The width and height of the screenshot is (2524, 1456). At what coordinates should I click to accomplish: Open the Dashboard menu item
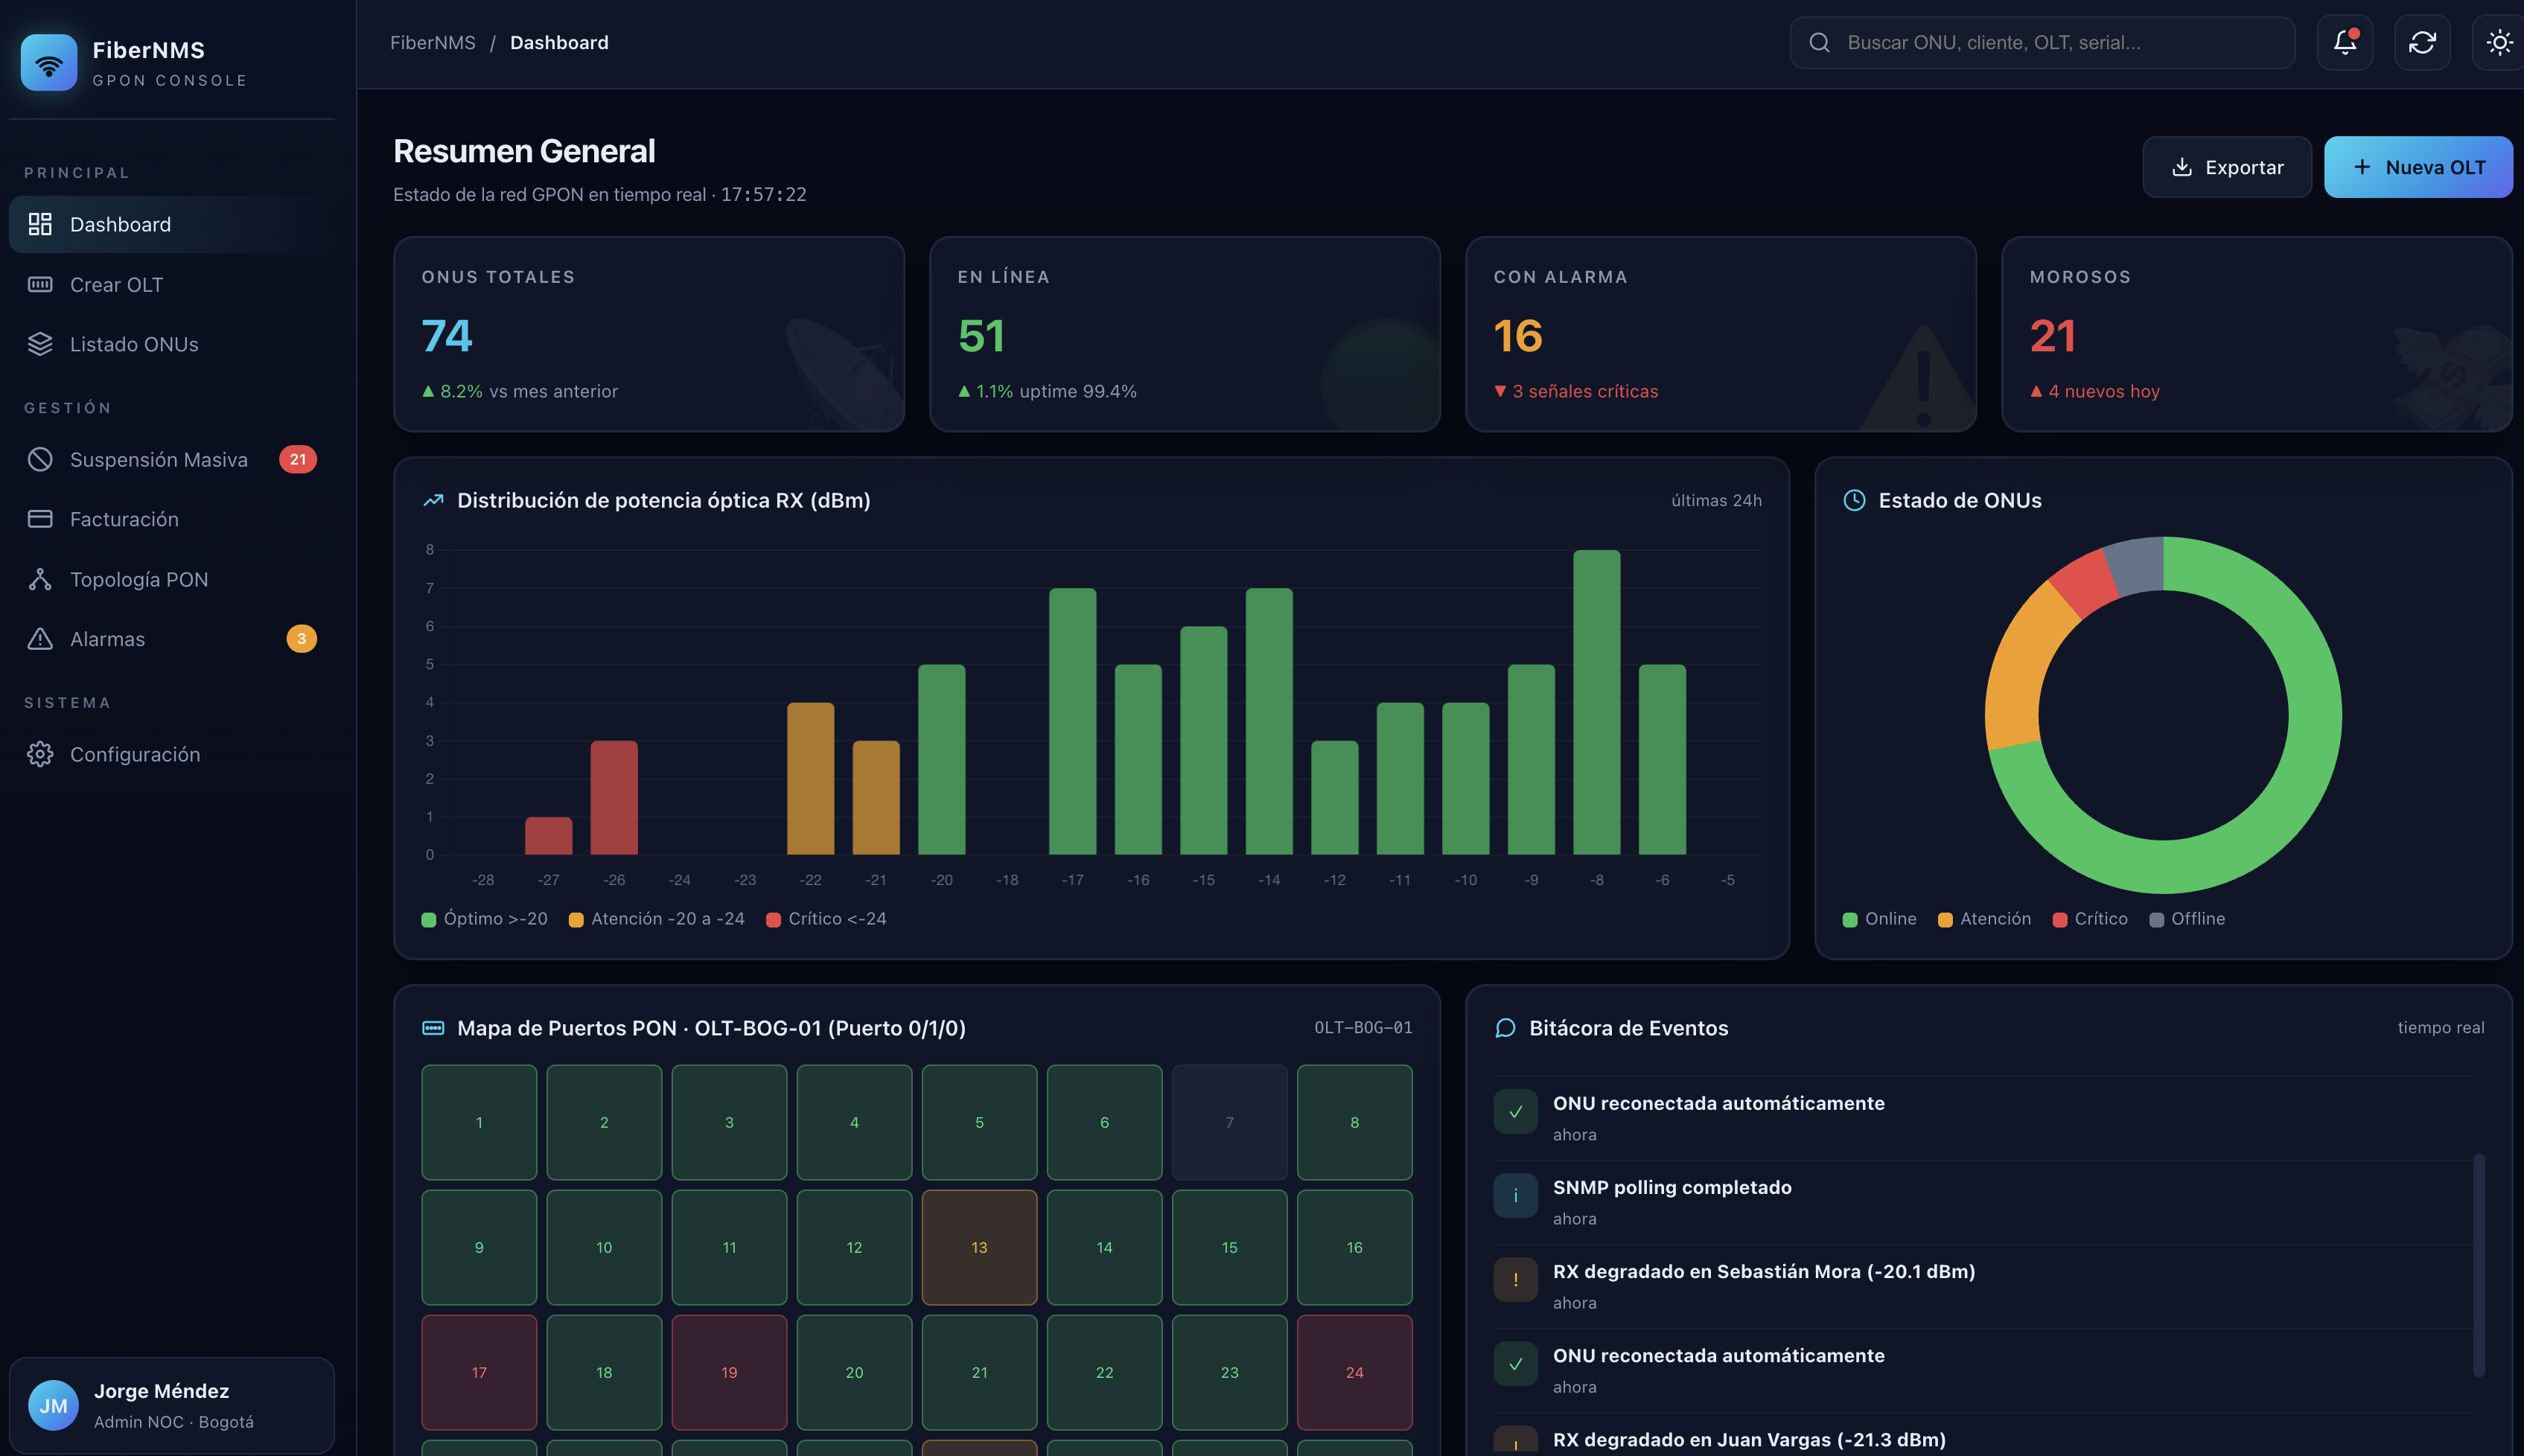click(x=172, y=224)
